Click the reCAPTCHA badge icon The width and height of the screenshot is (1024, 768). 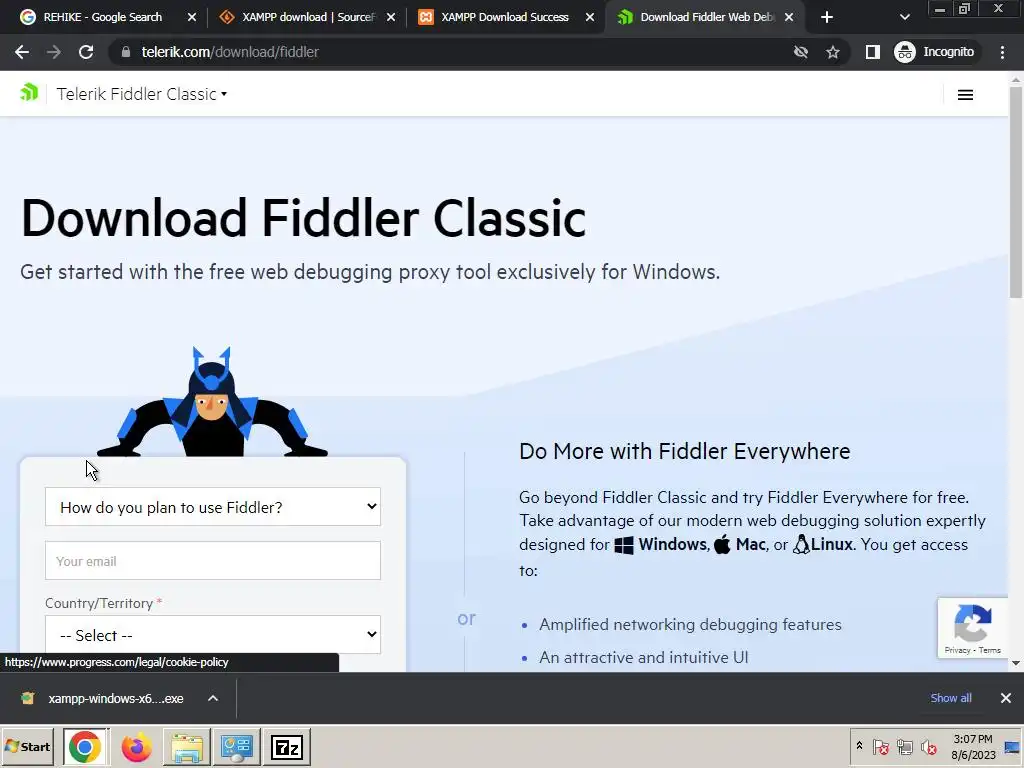[x=973, y=623]
